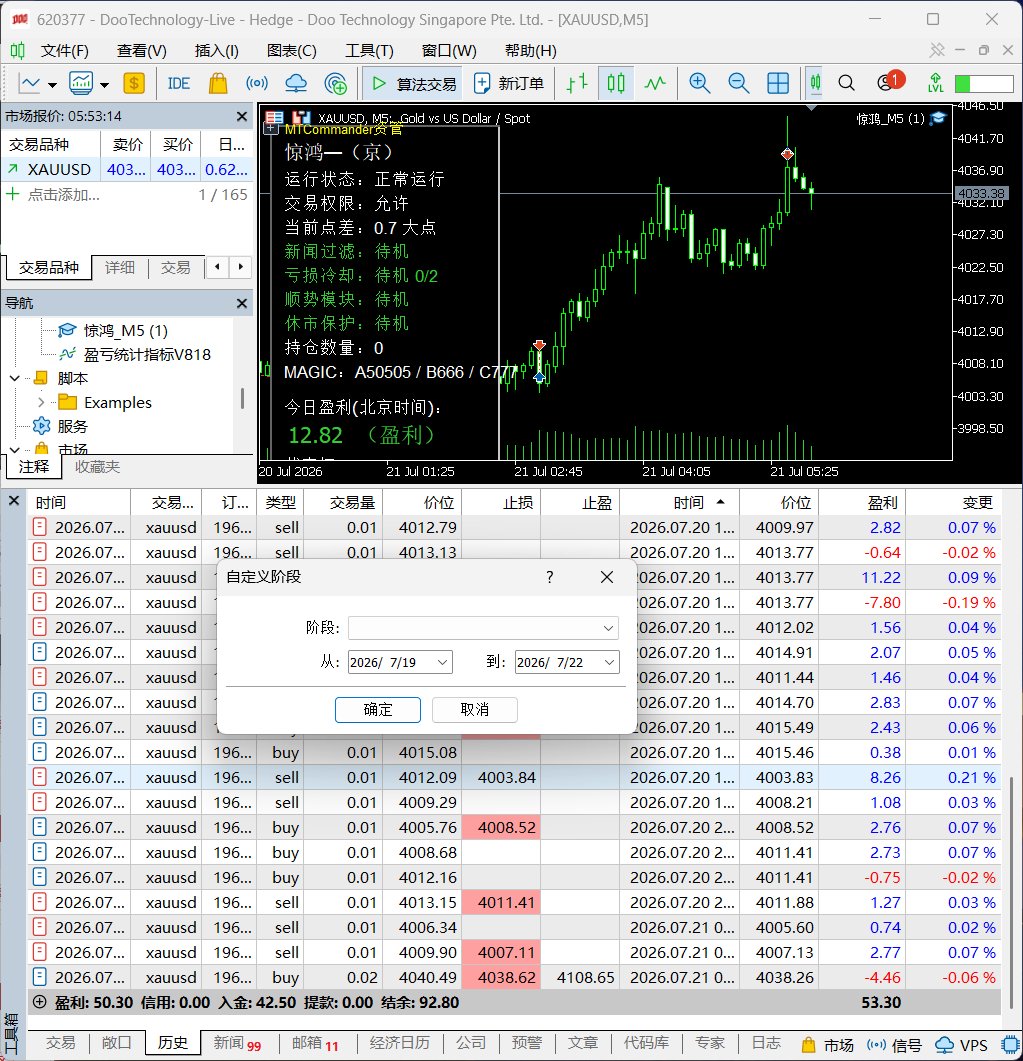Switch to the 详细 tab in Market Watch
Image resolution: width=1023 pixels, height=1061 pixels.
(x=120, y=267)
